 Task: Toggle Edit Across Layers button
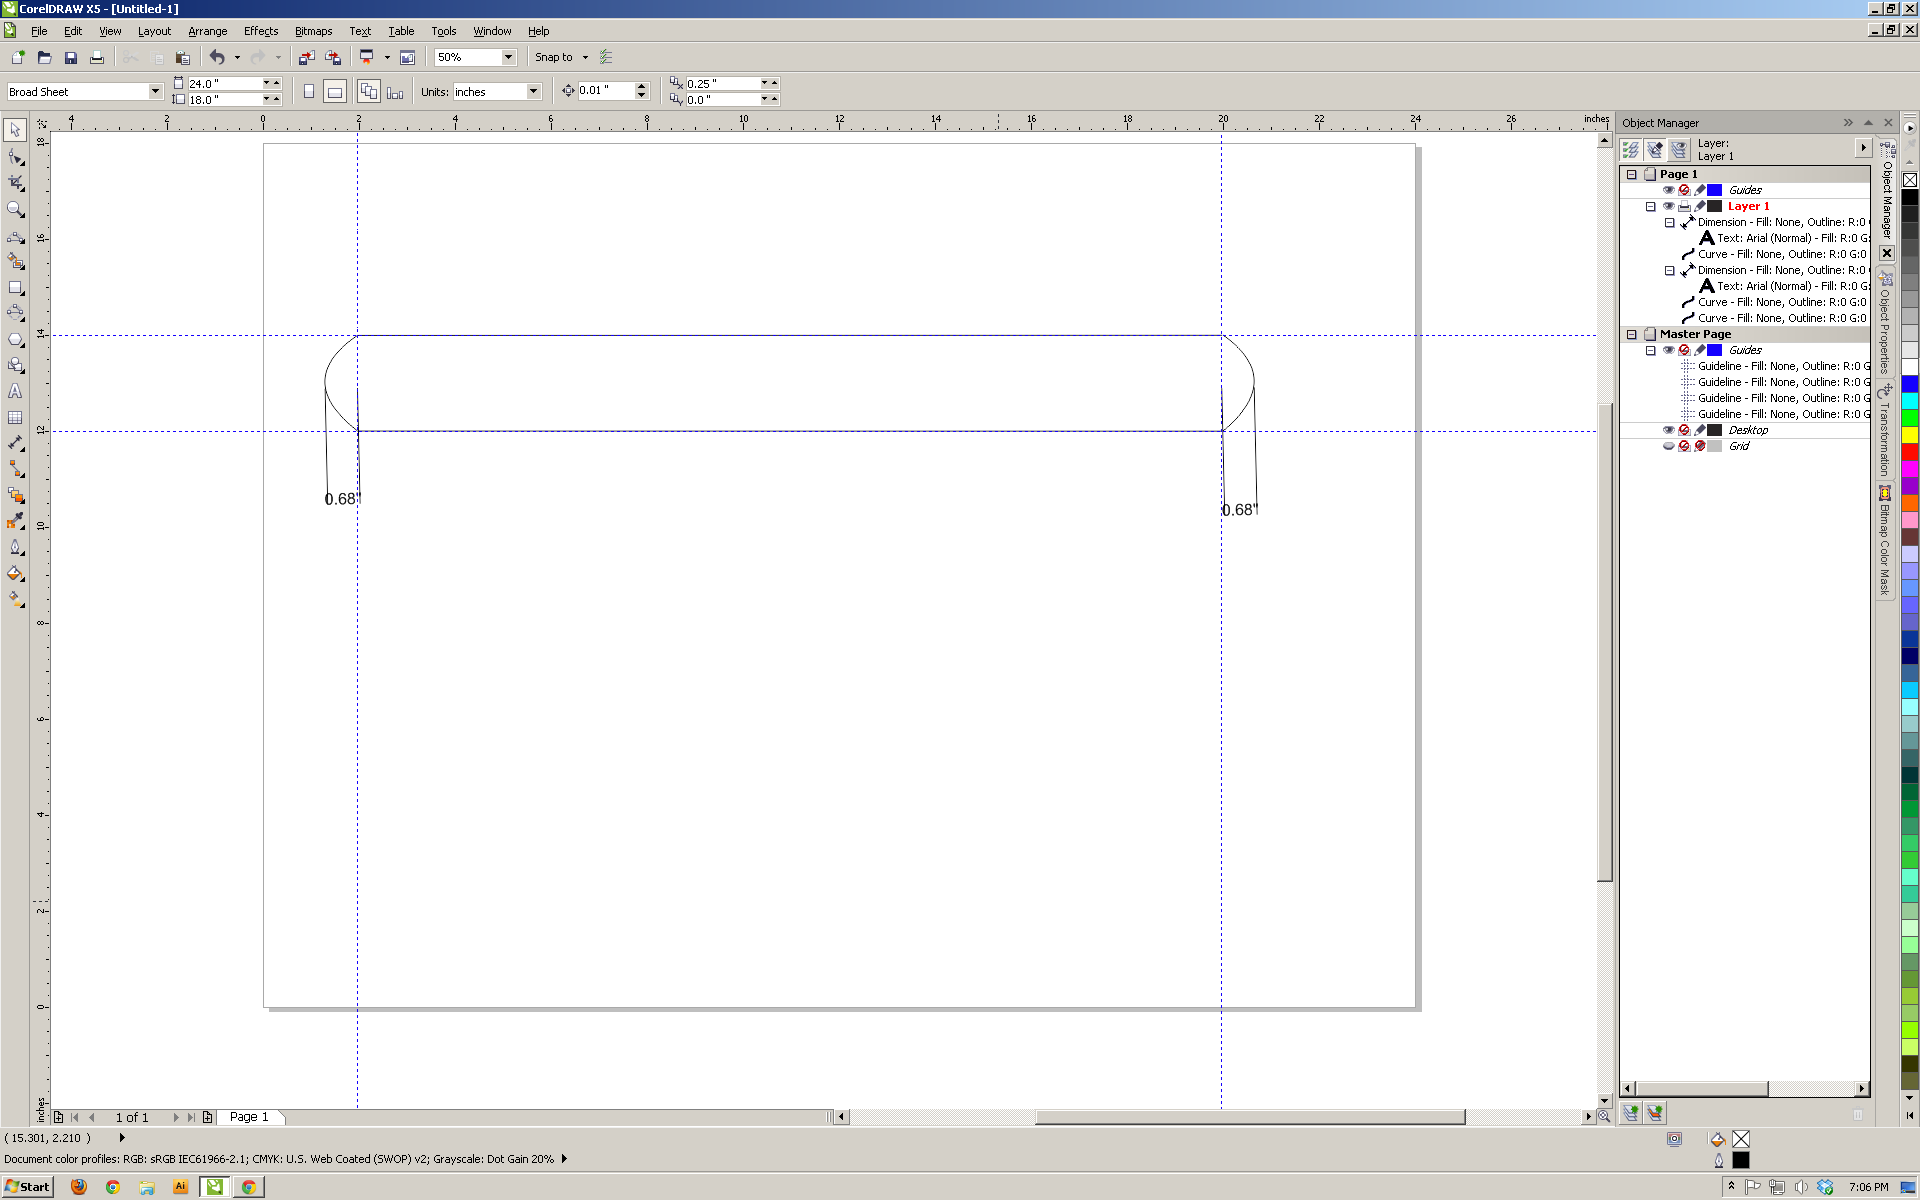pos(1655,150)
